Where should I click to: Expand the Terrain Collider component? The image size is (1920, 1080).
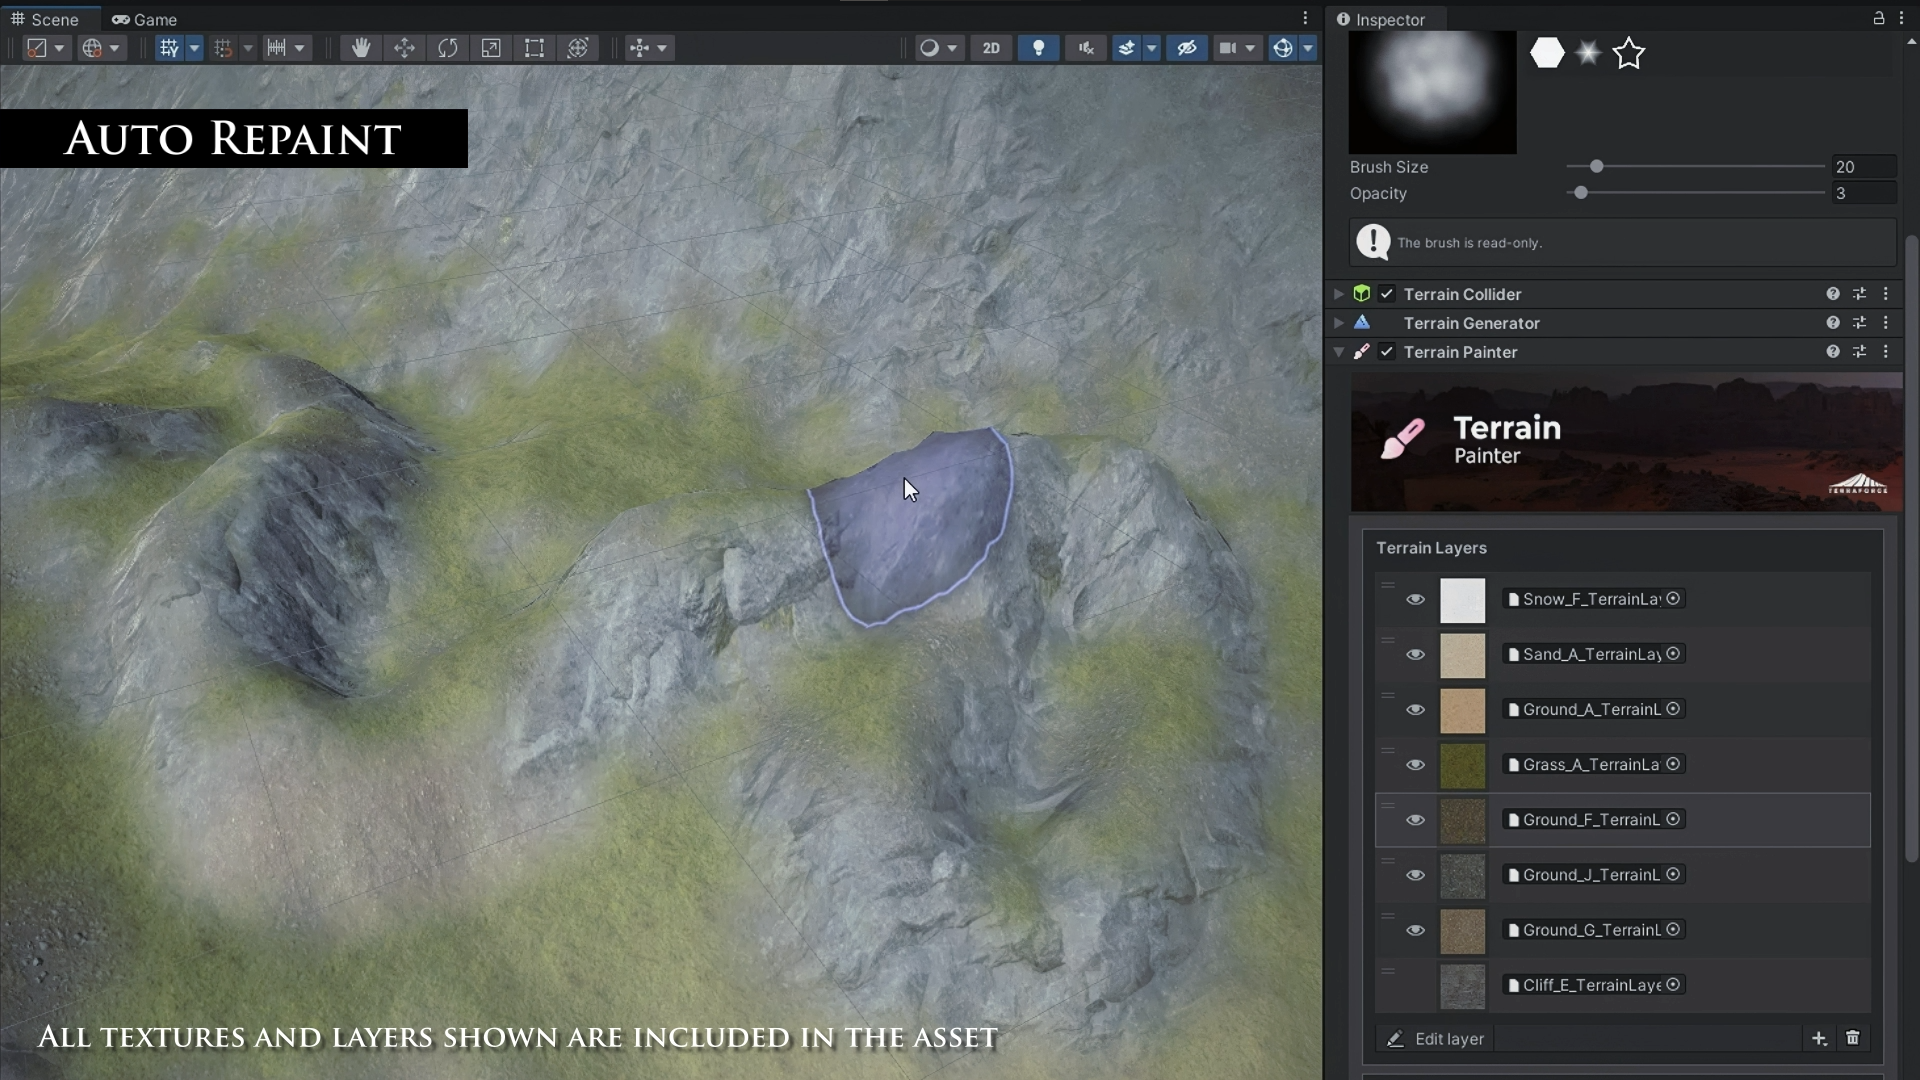coord(1338,294)
